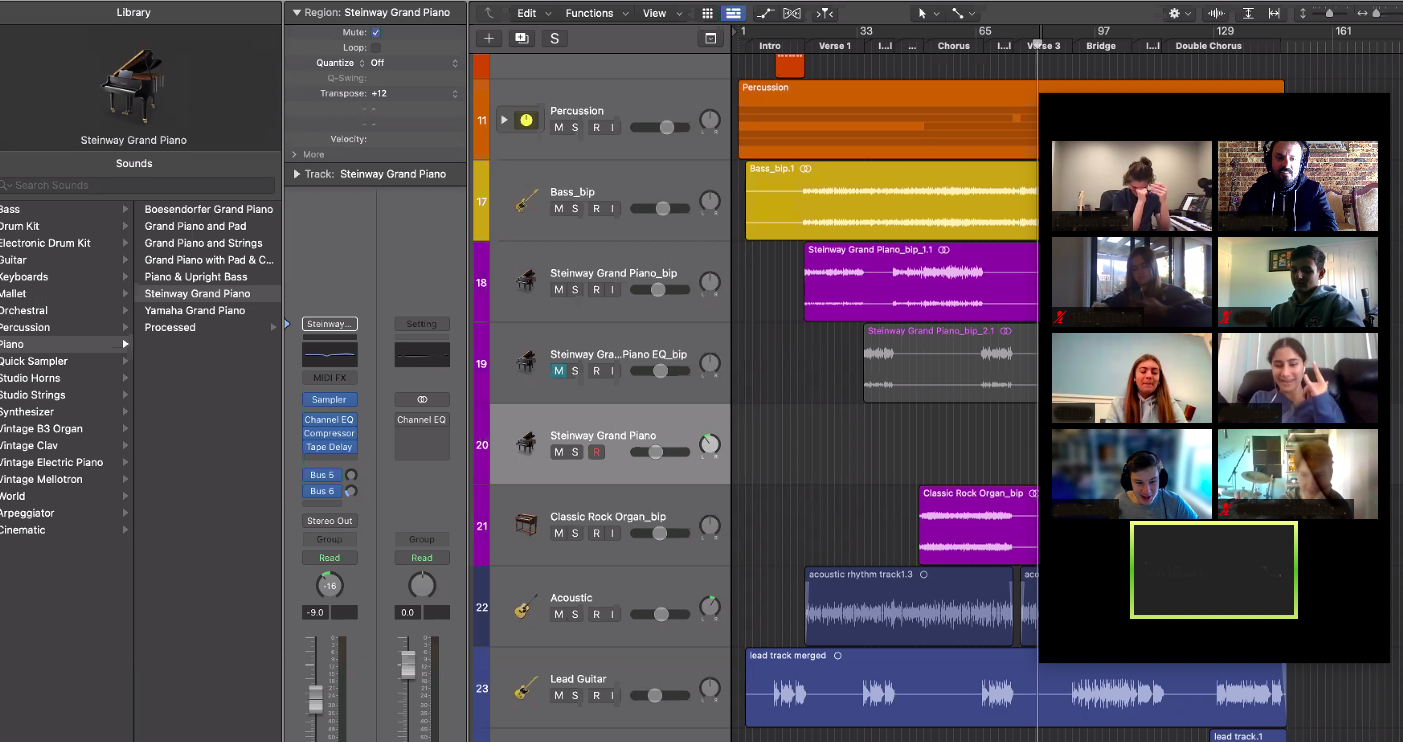Click the Bass_bip track guitar icon
This screenshot has height=742, width=1403.
click(526, 201)
